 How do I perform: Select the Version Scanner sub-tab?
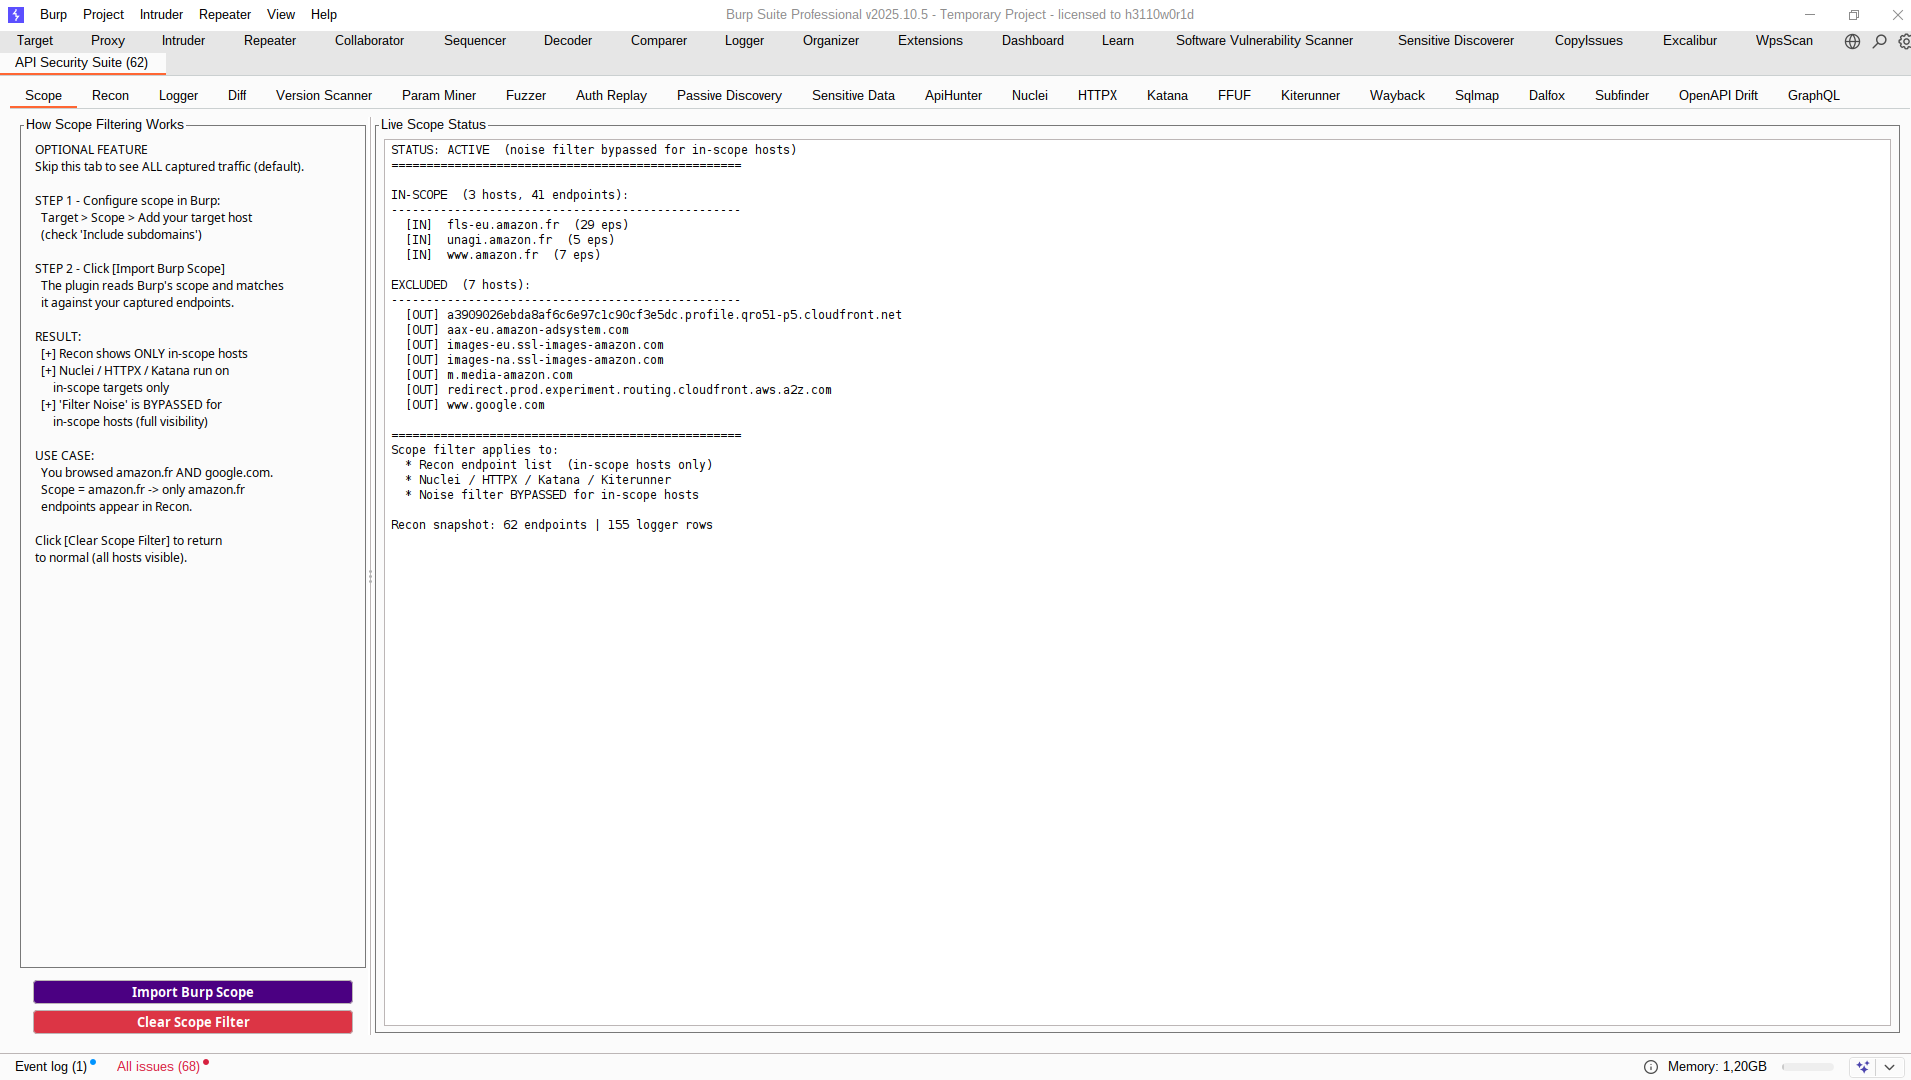tap(324, 96)
